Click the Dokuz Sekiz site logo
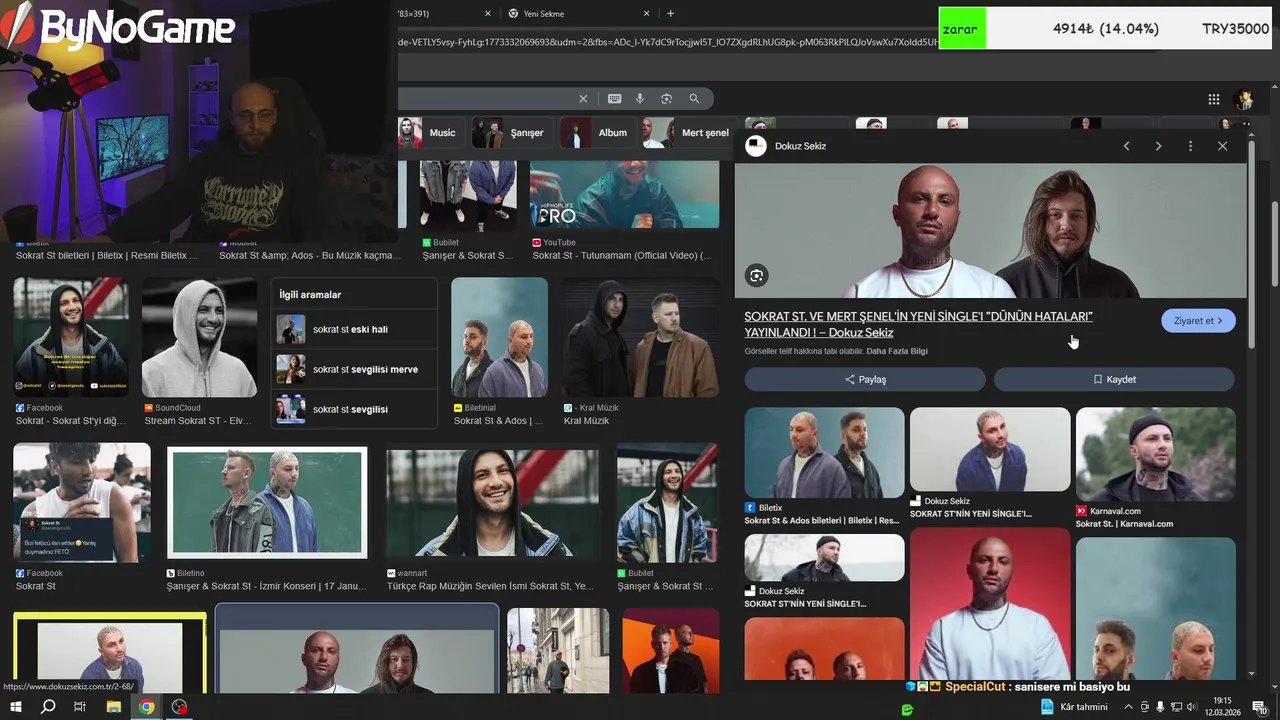 [x=756, y=146]
